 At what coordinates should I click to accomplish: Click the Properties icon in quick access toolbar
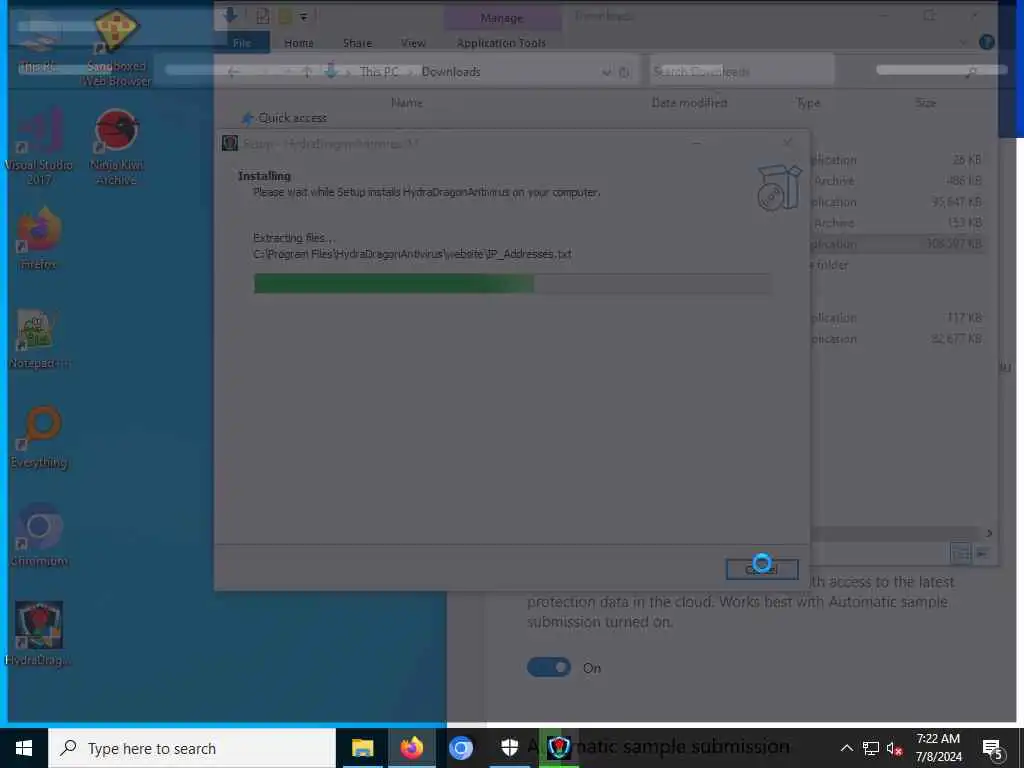click(x=263, y=16)
